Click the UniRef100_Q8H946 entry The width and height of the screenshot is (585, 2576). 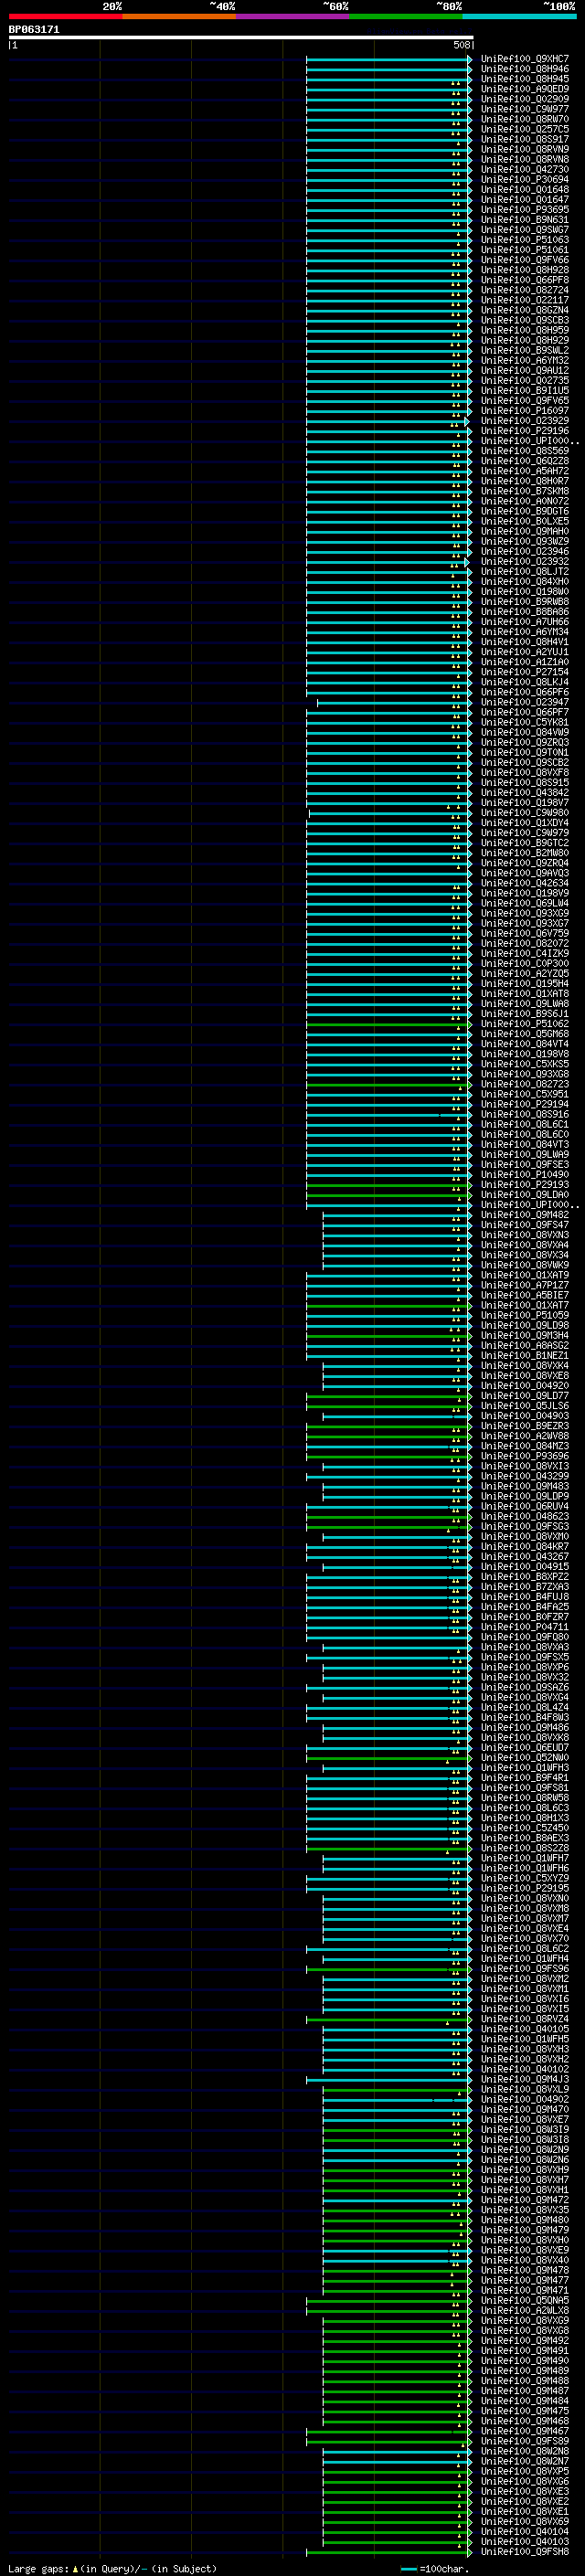pos(524,69)
